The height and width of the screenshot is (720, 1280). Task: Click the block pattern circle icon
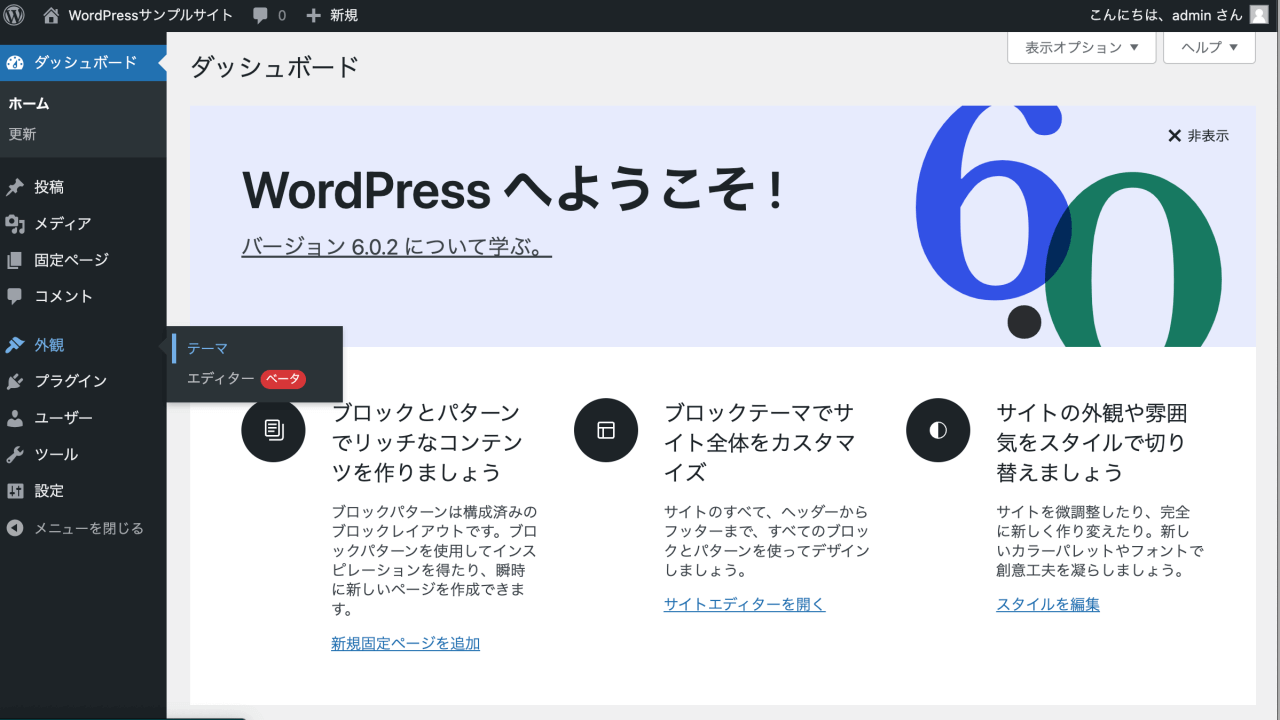(273, 430)
